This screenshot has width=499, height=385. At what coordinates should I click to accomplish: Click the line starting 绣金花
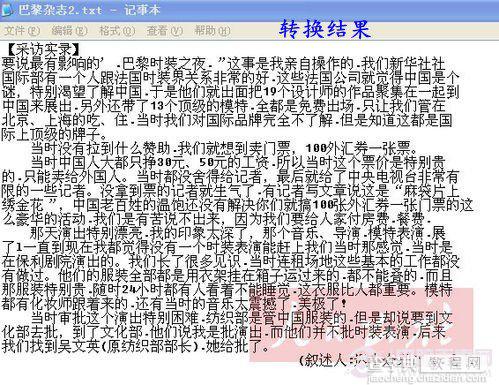click(237, 205)
